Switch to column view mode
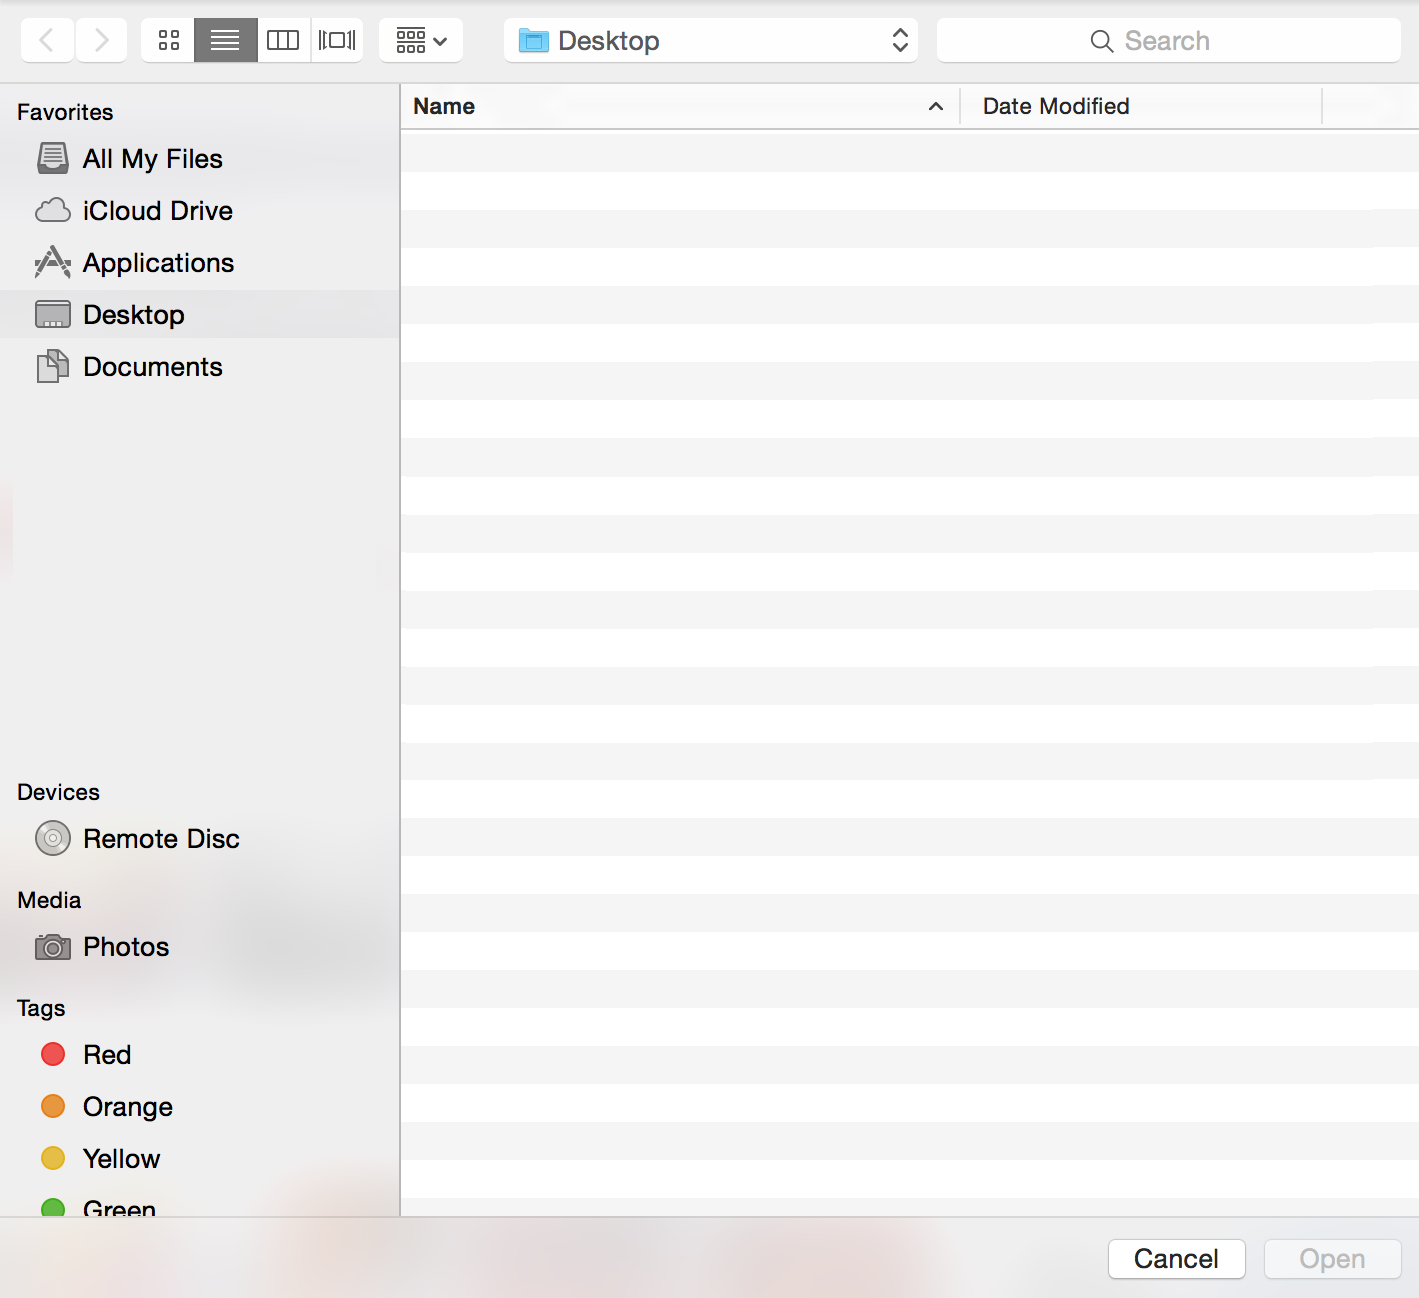Screen dimensions: 1419x1298 [283, 40]
